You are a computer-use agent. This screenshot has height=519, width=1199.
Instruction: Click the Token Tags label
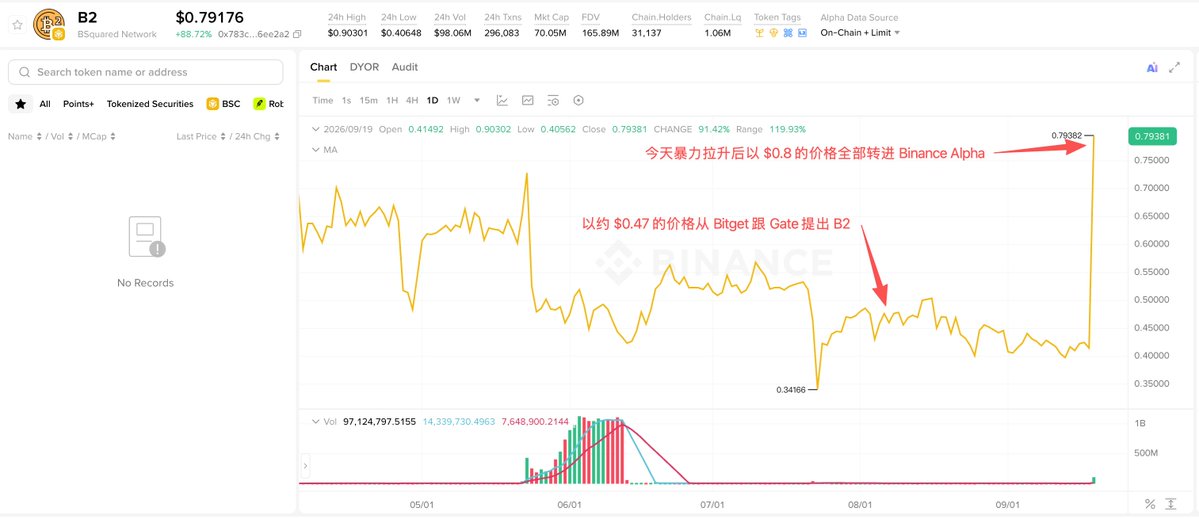778,18
